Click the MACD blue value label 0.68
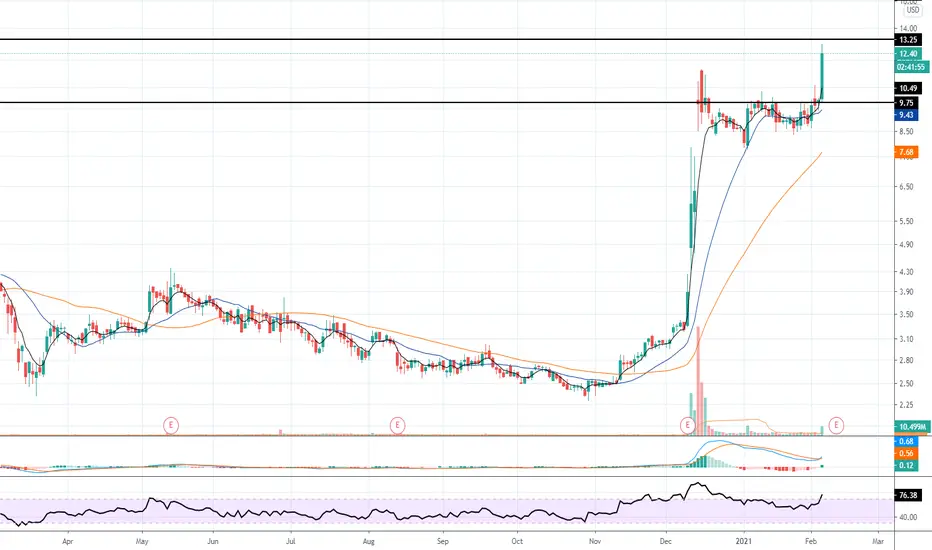 [906, 441]
